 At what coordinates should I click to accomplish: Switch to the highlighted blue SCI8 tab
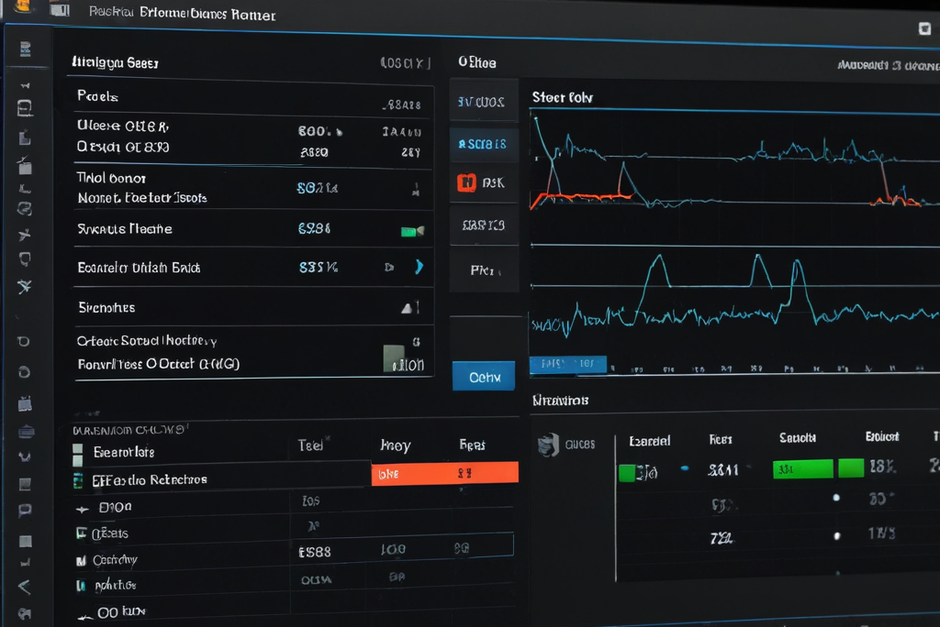tap(483, 144)
